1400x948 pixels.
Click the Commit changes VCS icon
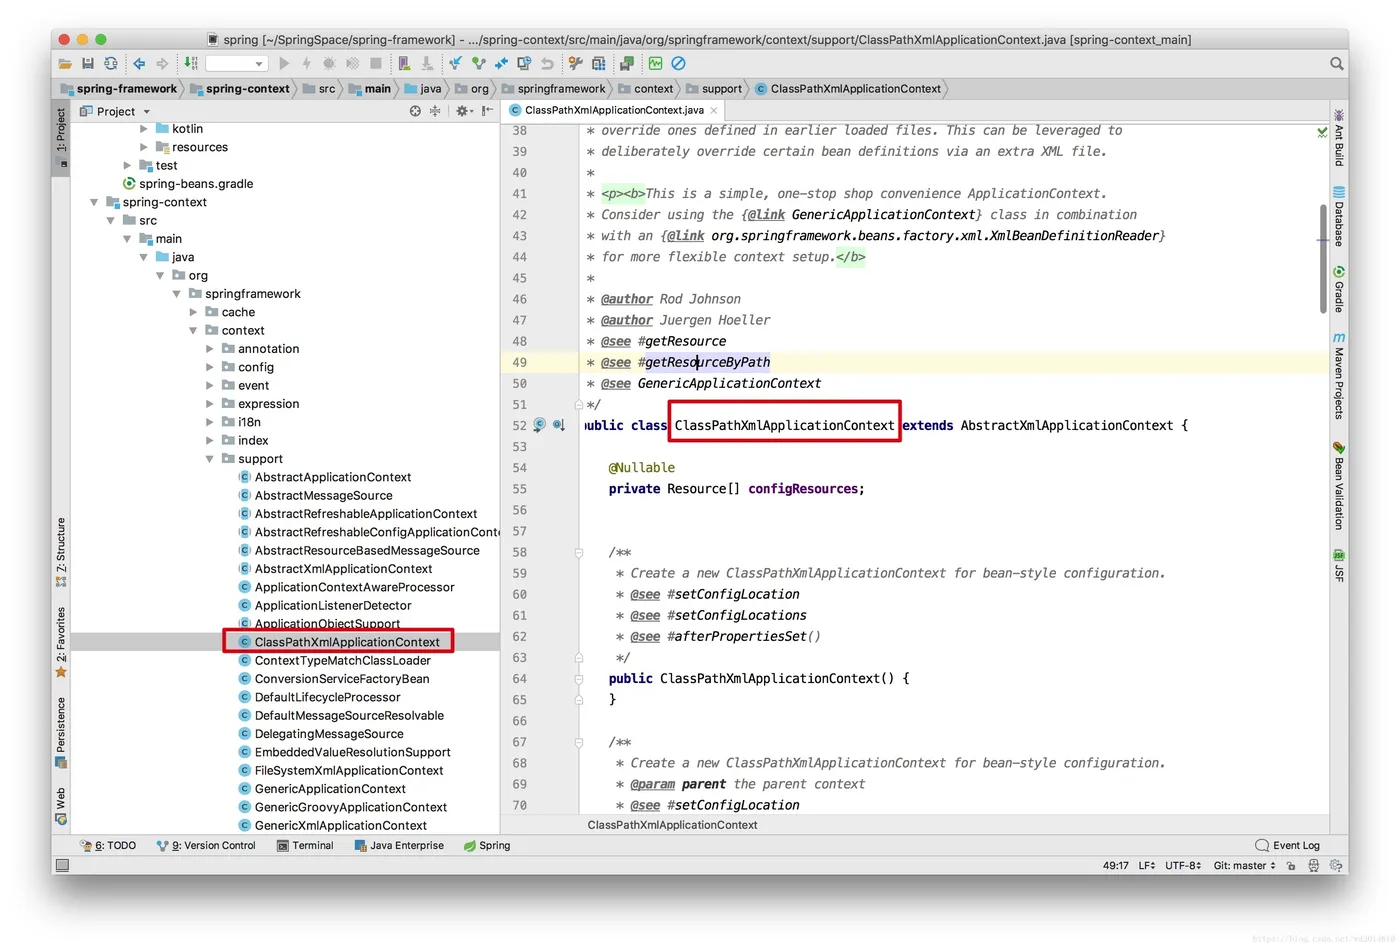click(x=478, y=63)
